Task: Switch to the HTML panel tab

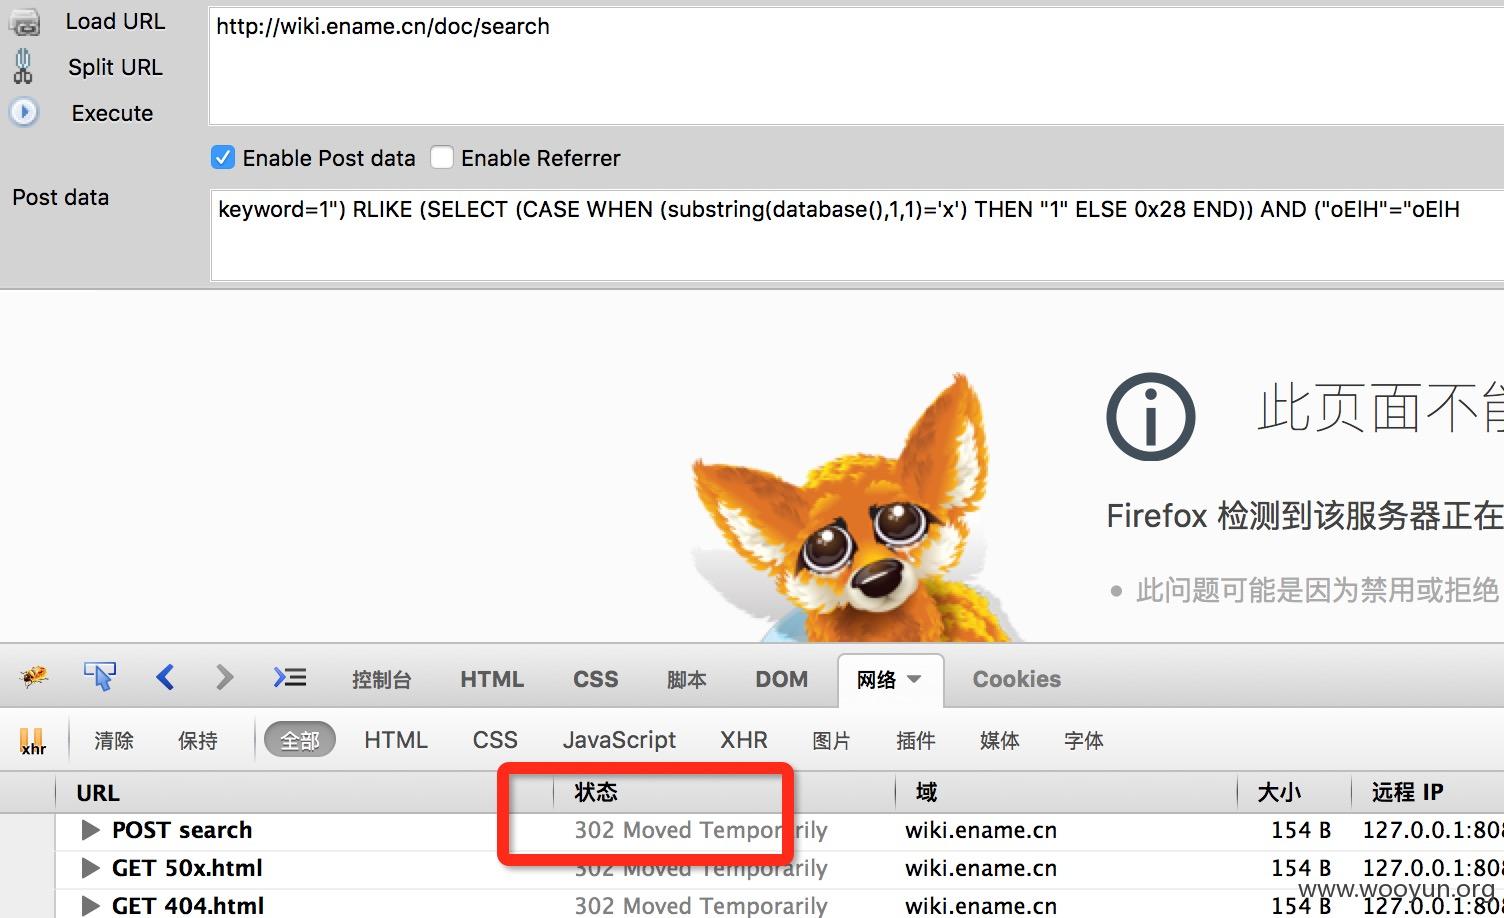Action: pyautogui.click(x=492, y=679)
